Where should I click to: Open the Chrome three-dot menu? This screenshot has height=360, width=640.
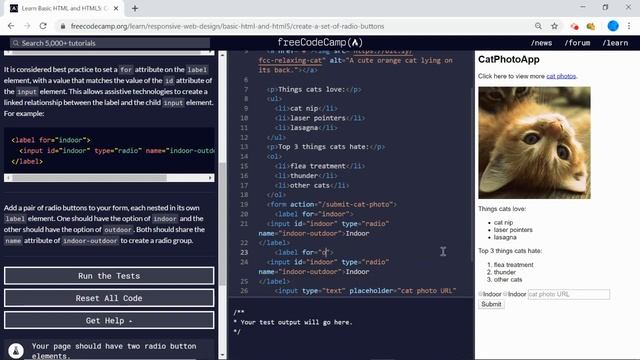[x=629, y=26]
